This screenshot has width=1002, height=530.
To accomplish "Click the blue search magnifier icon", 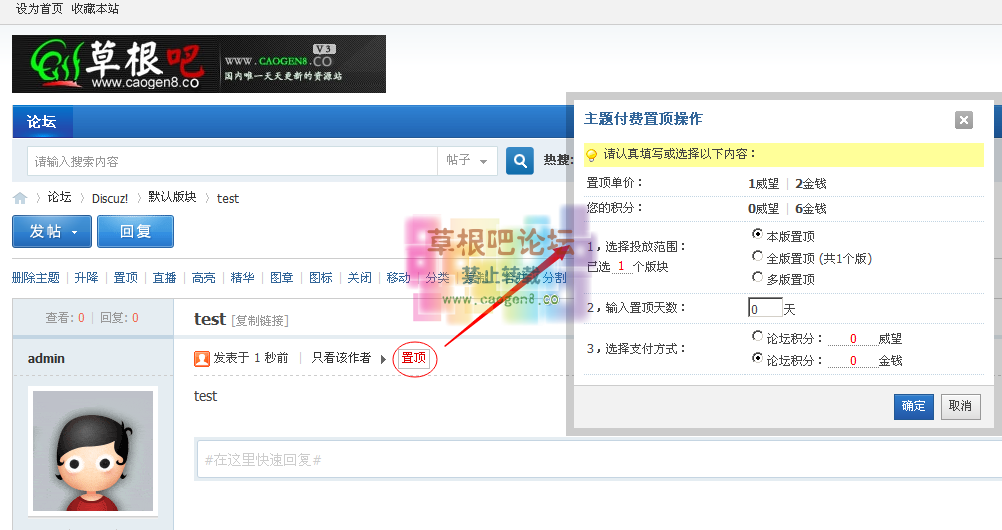I will pyautogui.click(x=520, y=161).
